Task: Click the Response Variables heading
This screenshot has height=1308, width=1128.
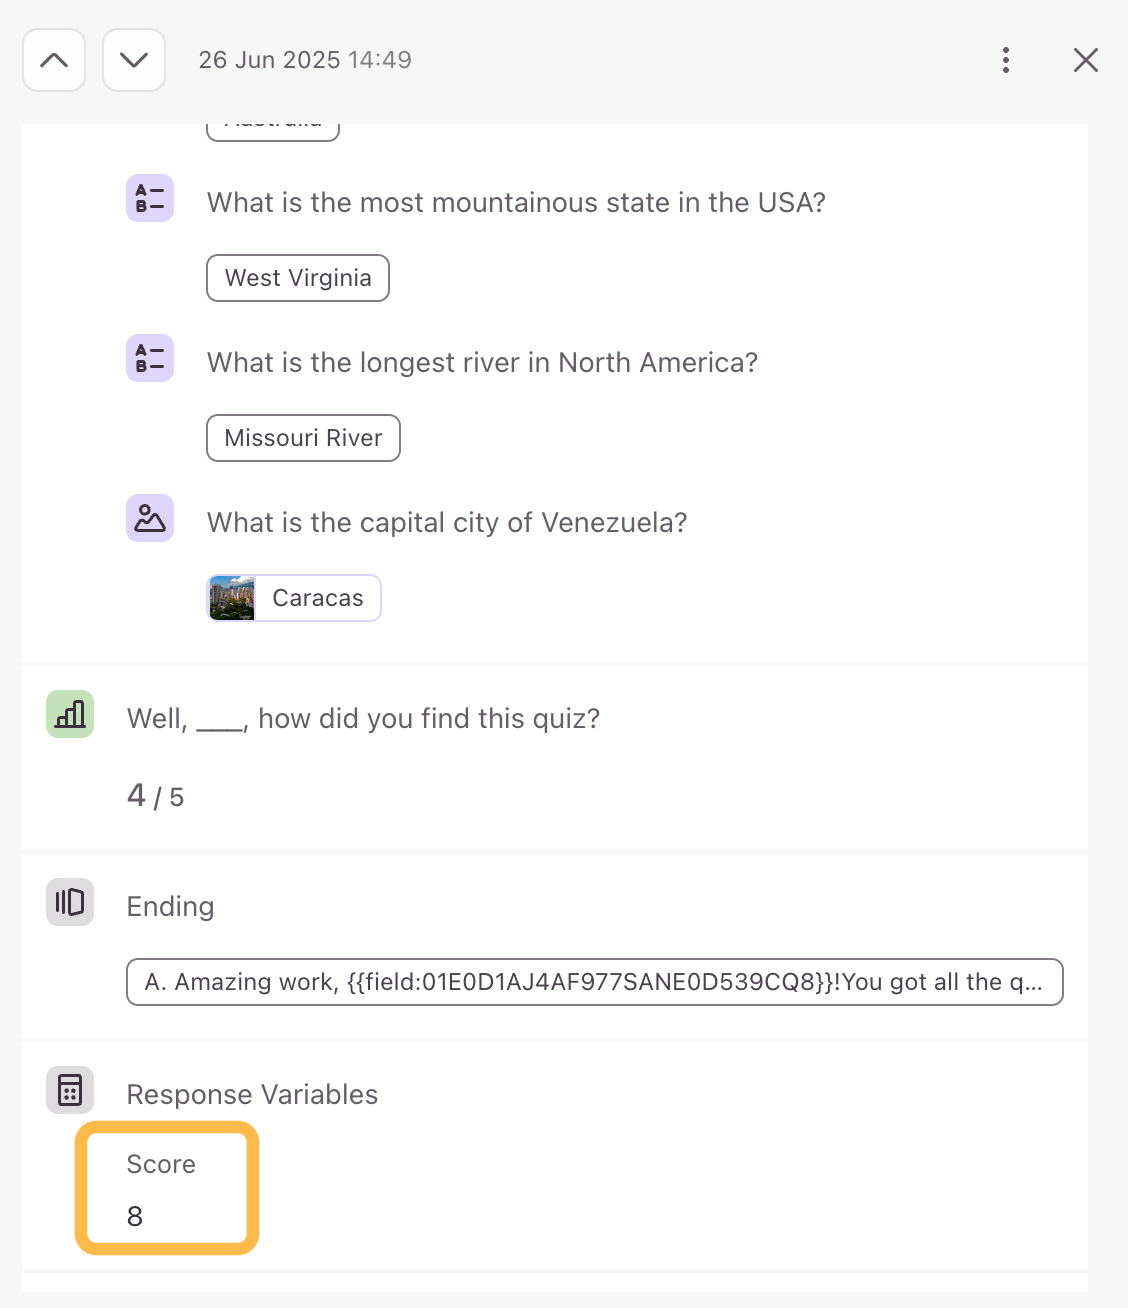Action: pyautogui.click(x=252, y=1094)
